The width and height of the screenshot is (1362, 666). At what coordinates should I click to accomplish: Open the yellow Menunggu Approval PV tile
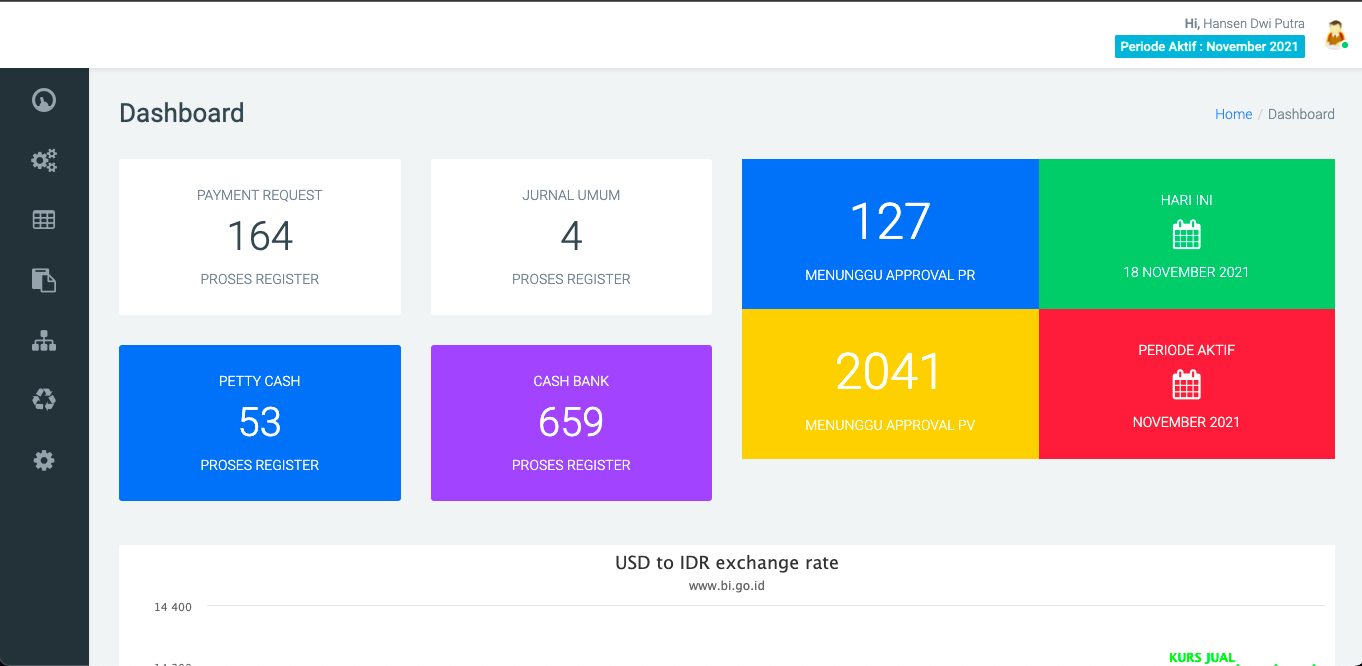[x=890, y=384]
